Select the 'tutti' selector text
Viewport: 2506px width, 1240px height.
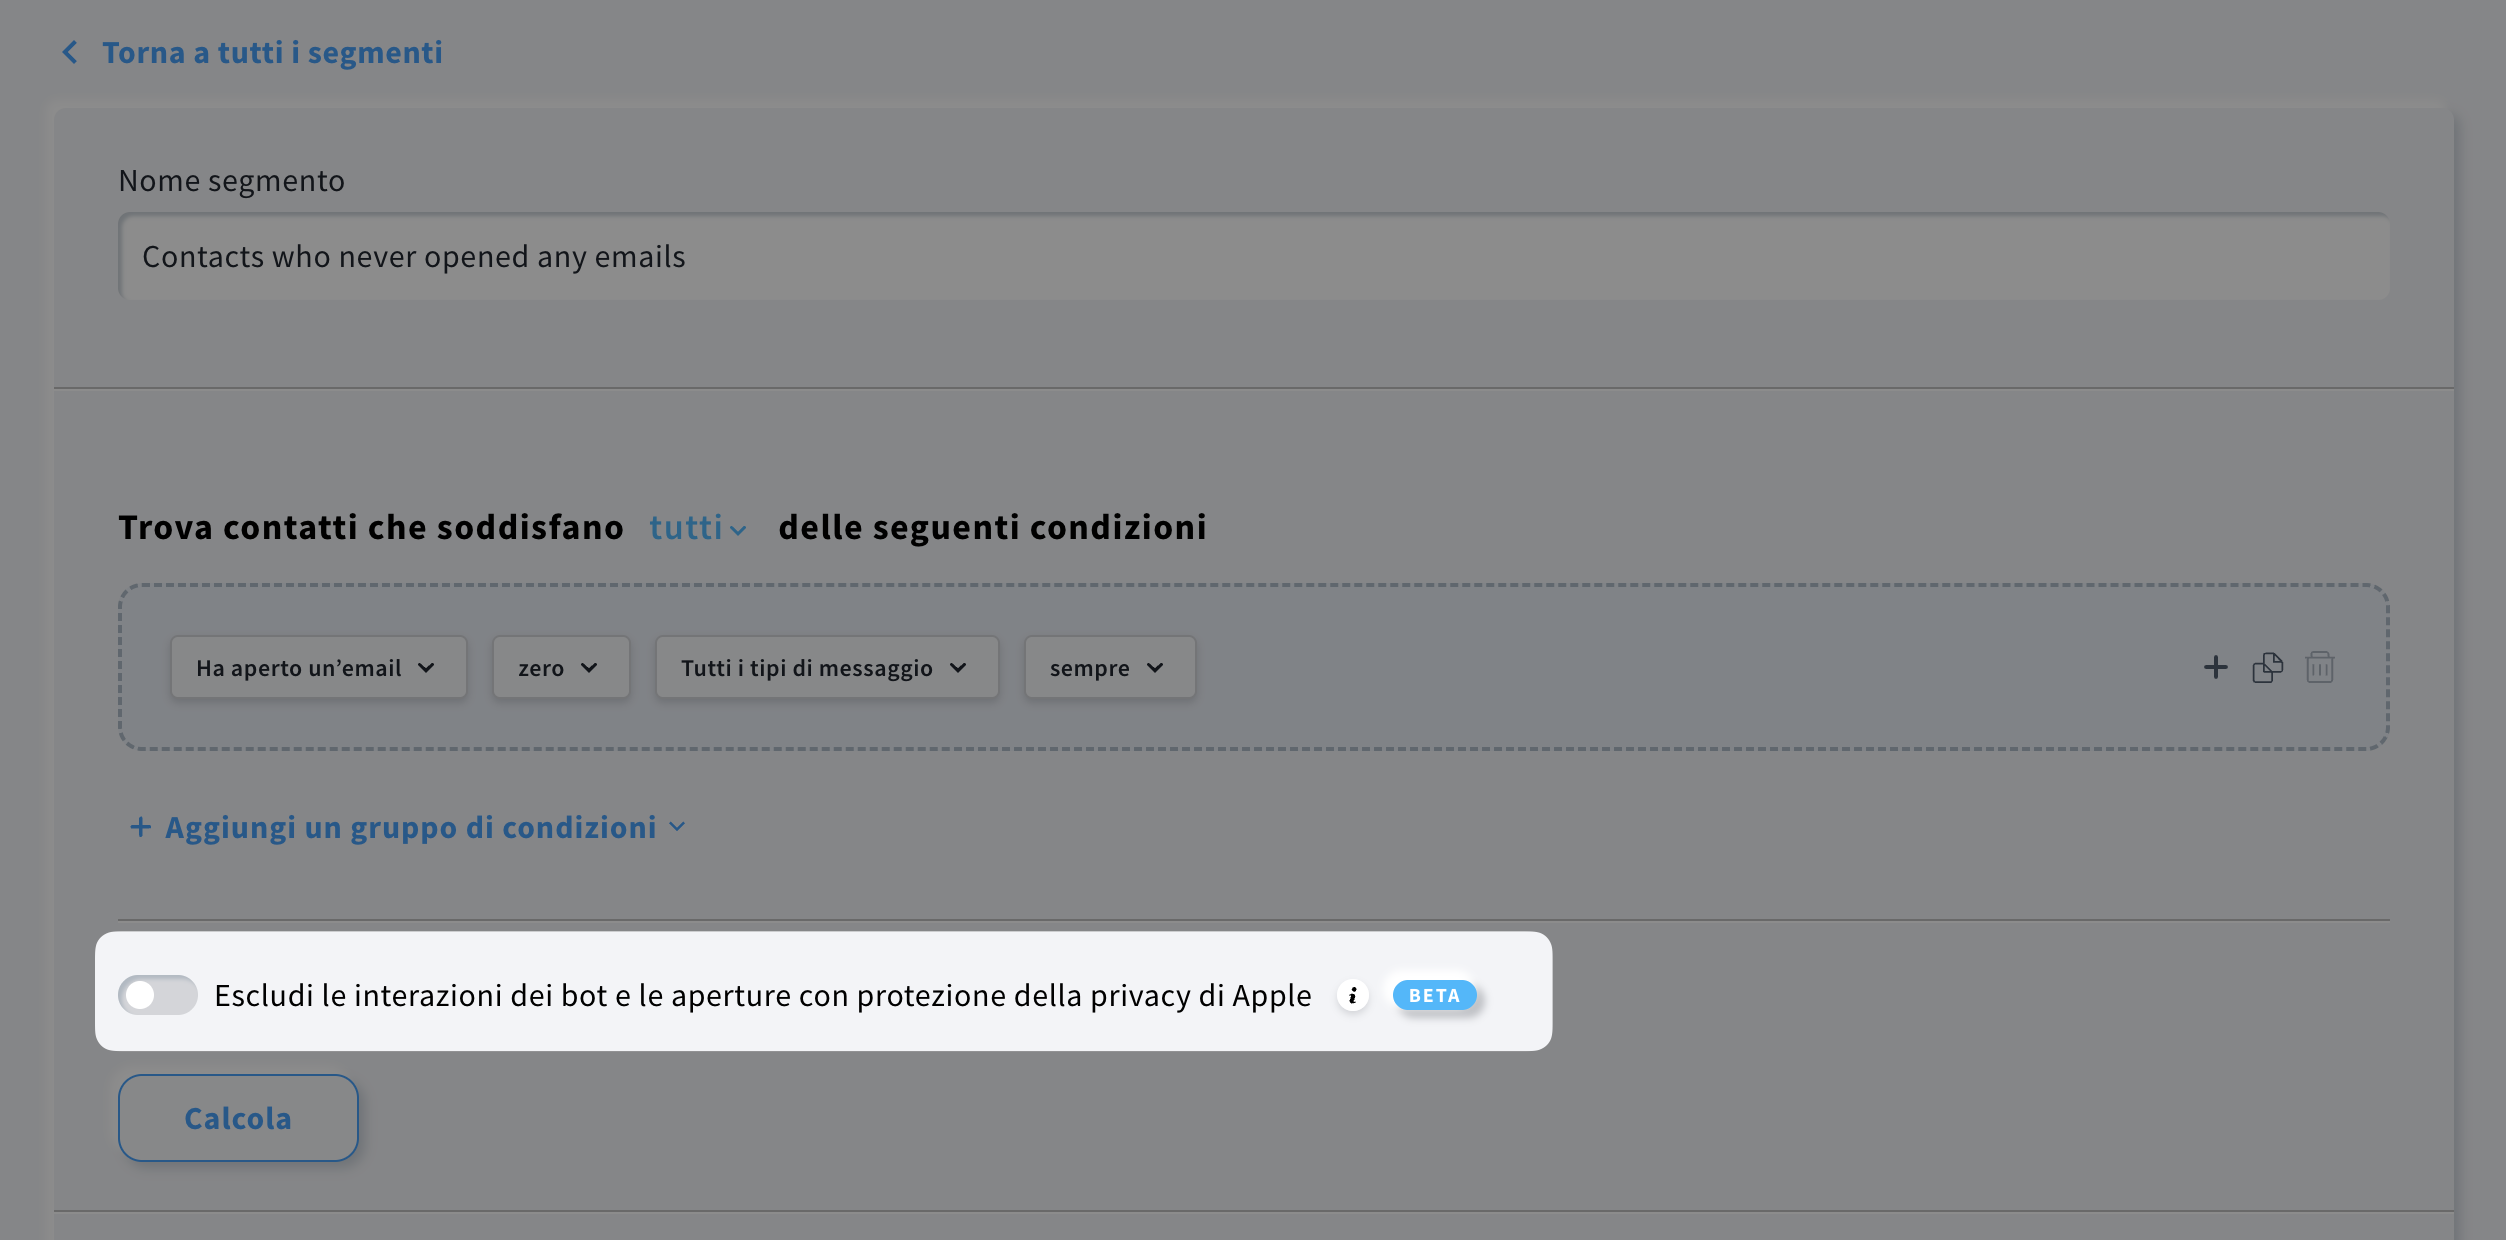687,527
